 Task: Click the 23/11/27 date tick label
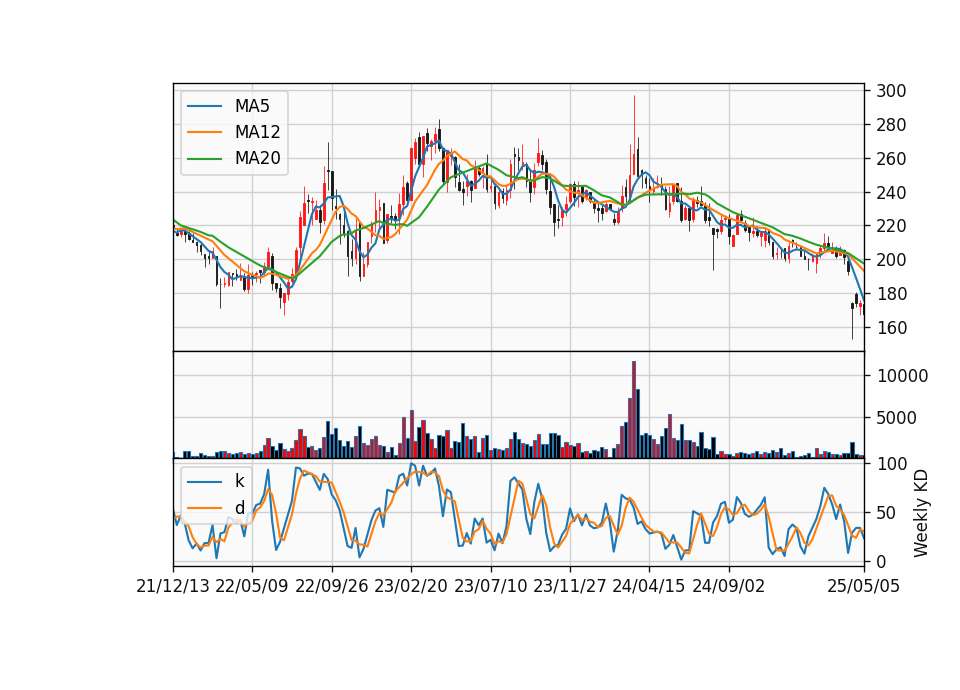(569, 586)
